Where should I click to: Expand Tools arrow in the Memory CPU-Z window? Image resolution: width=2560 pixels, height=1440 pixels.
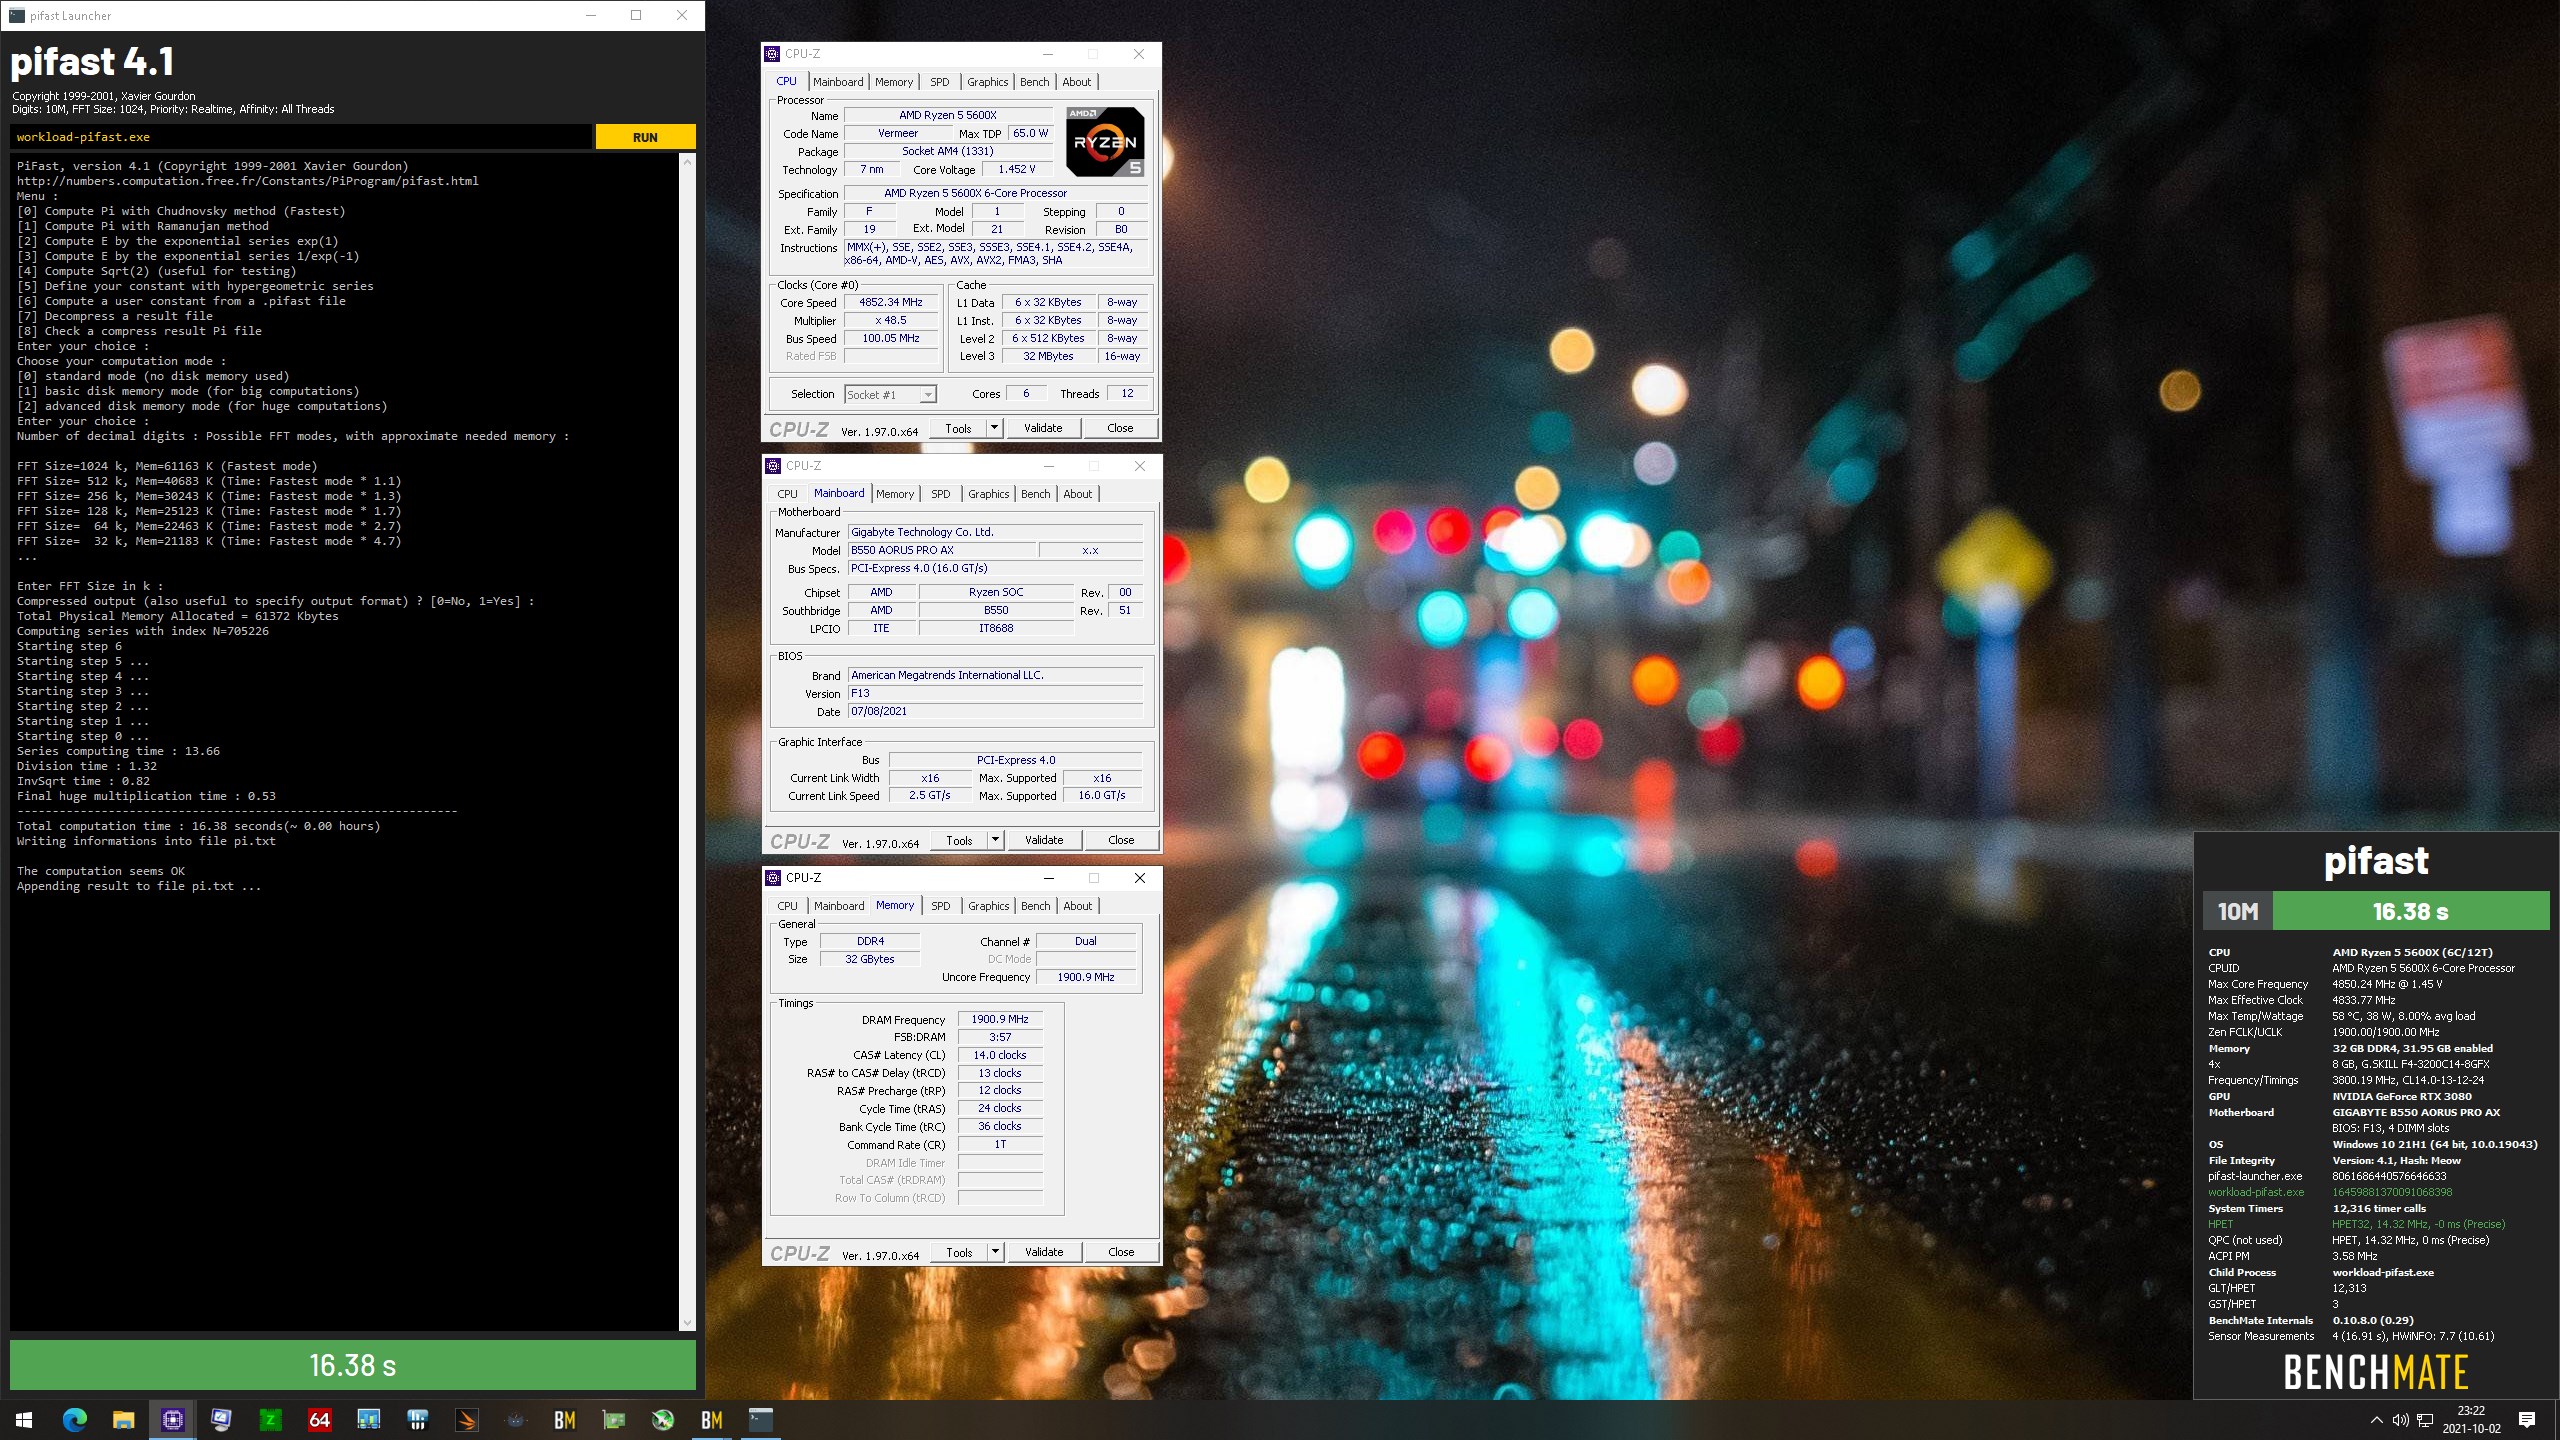(x=995, y=1252)
